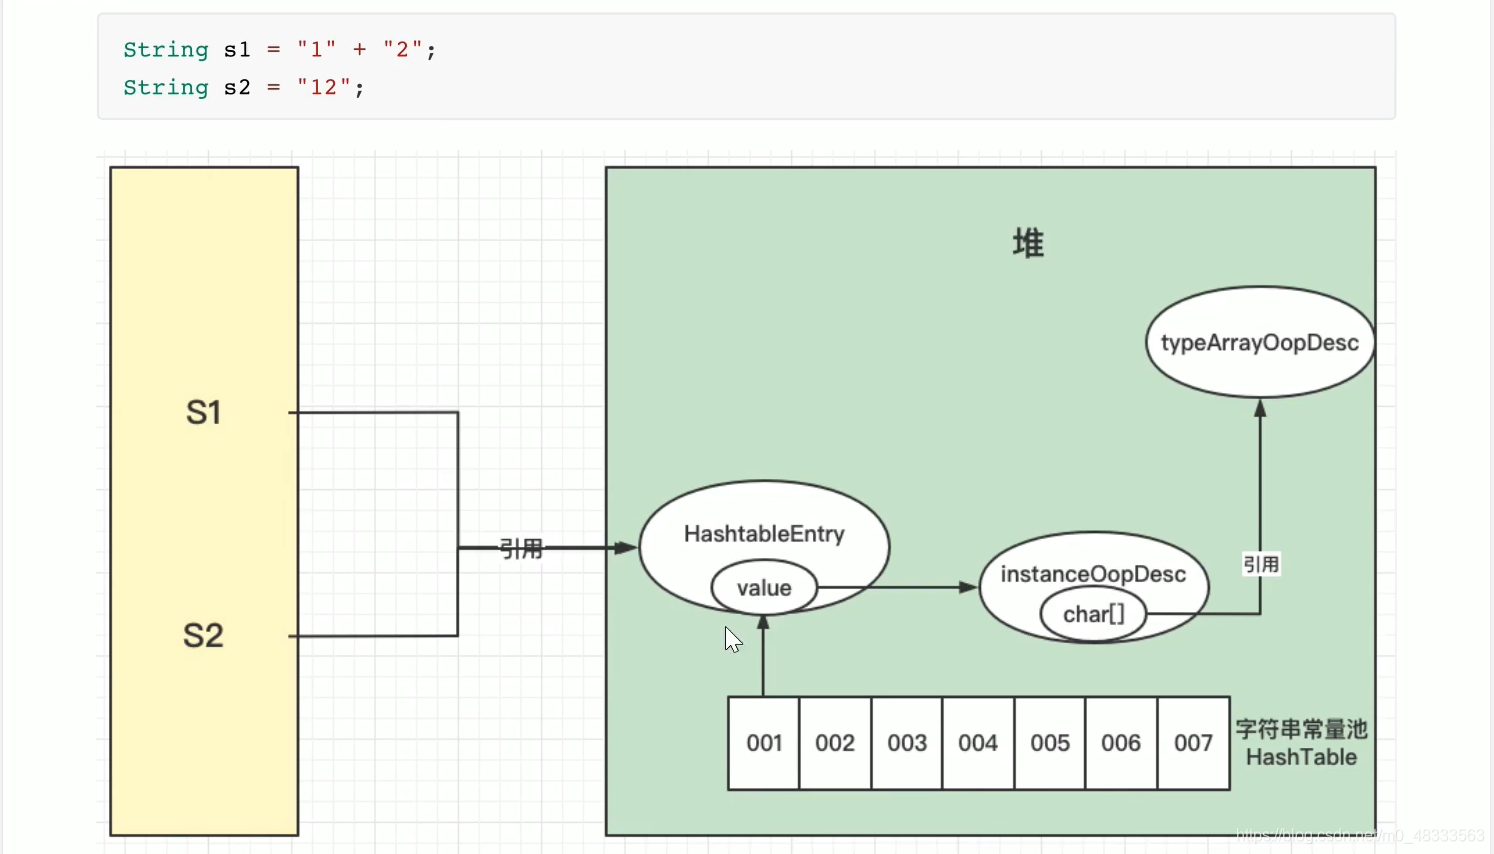The height and width of the screenshot is (854, 1494).
Task: Click the 引用 label near typeArrayOopDesc arrow
Action: tap(1261, 564)
